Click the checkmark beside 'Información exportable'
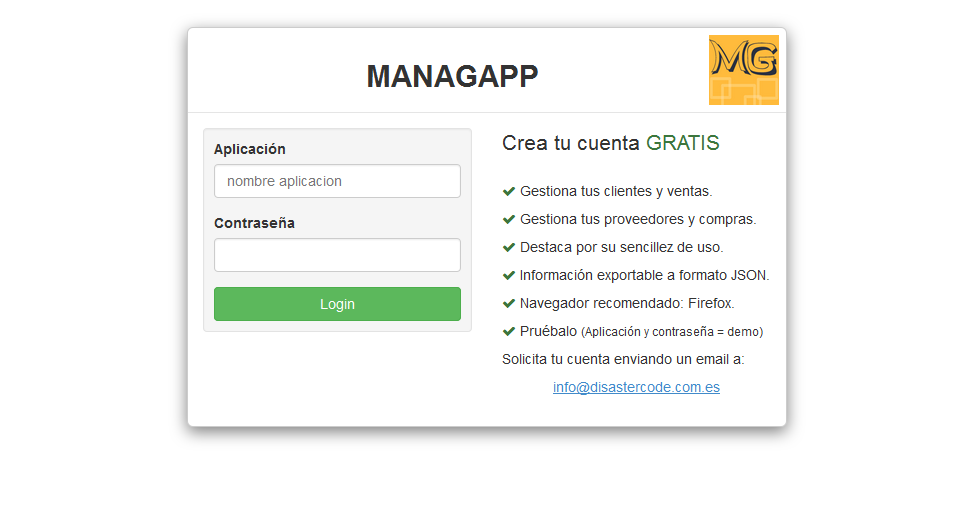The height and width of the screenshot is (508, 976). [x=509, y=275]
